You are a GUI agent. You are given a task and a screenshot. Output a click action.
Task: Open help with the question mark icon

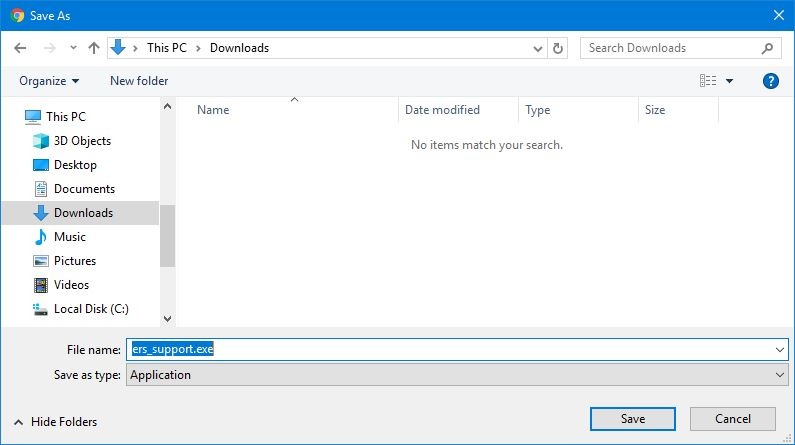pyautogui.click(x=771, y=81)
